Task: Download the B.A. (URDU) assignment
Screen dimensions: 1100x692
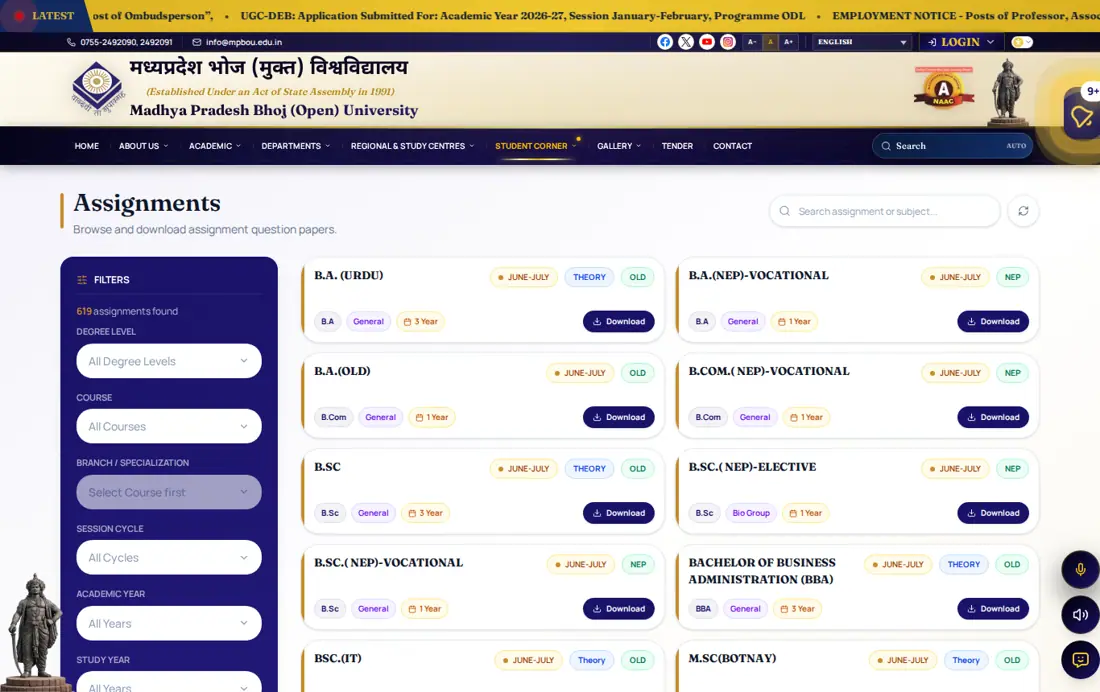Action: (x=619, y=321)
